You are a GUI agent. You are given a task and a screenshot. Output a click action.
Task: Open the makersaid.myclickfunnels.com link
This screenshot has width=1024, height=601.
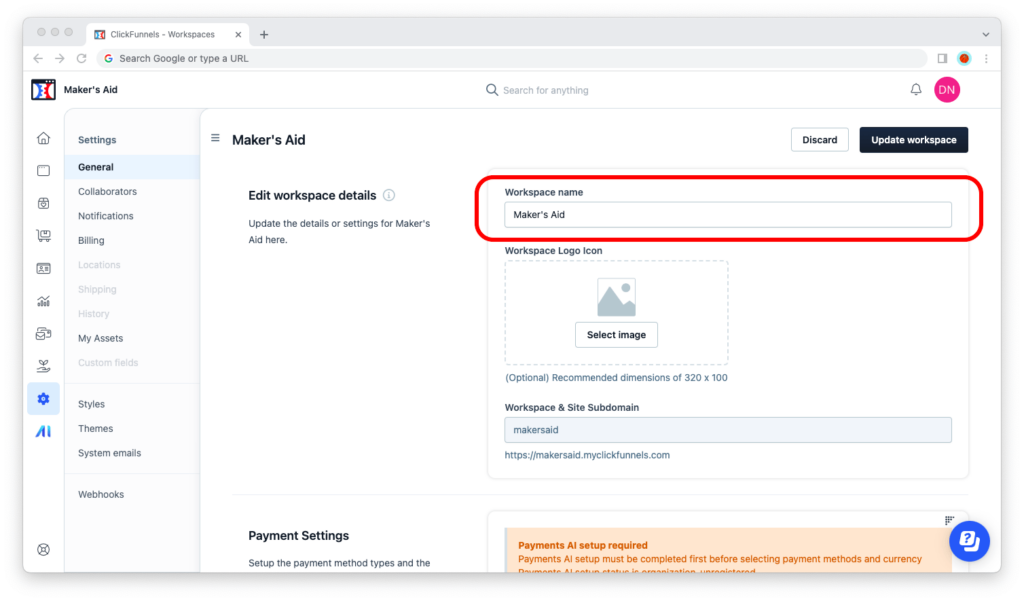tap(586, 455)
